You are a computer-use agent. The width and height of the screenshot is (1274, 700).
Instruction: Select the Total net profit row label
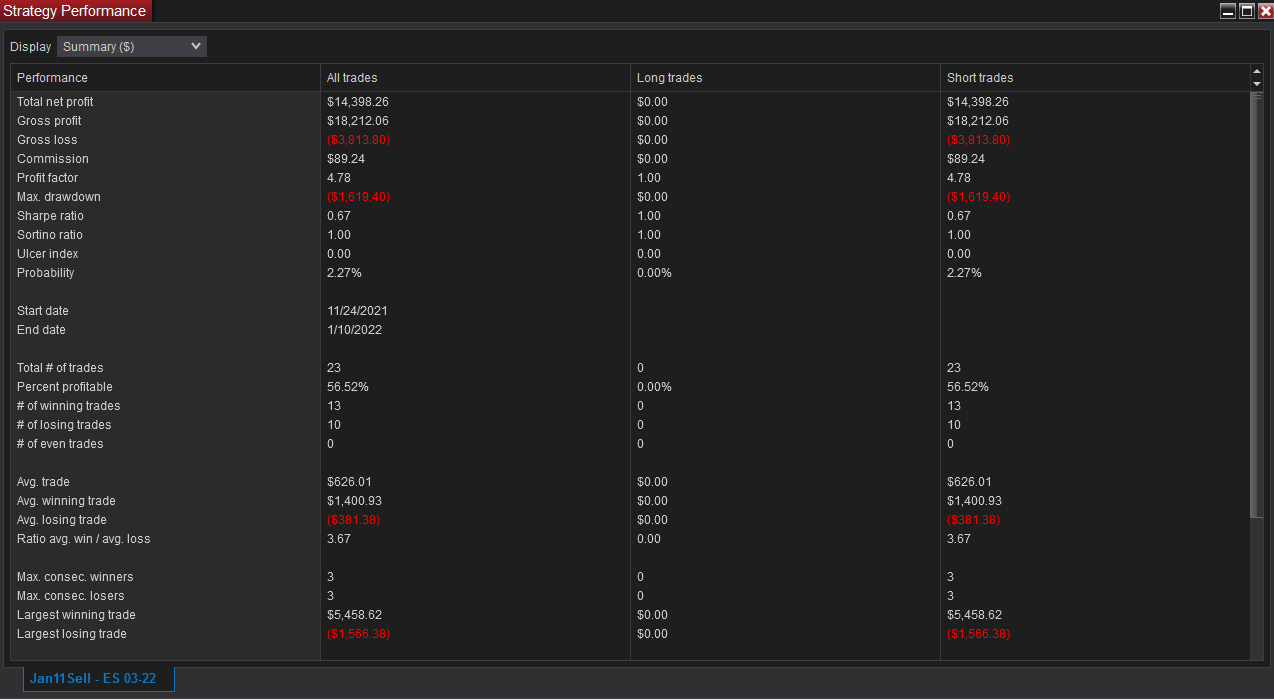pyautogui.click(x=55, y=102)
